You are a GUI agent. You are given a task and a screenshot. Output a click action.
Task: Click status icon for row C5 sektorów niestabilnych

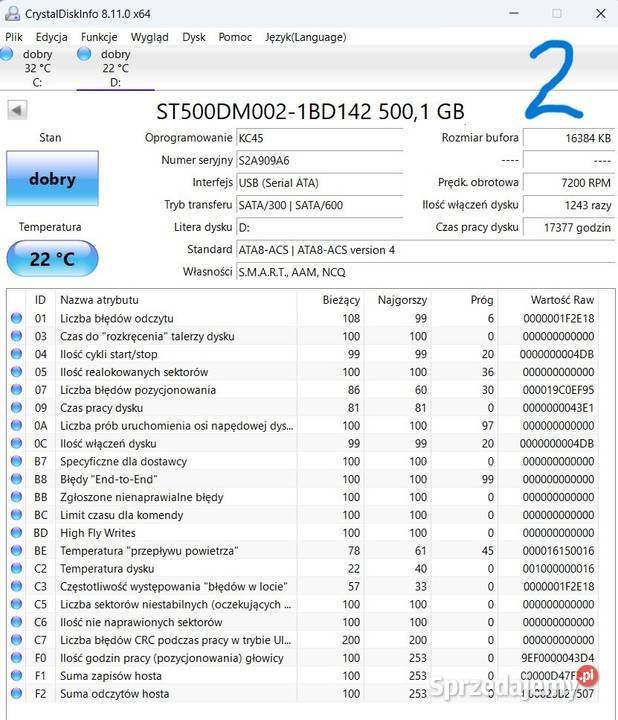click(17, 604)
